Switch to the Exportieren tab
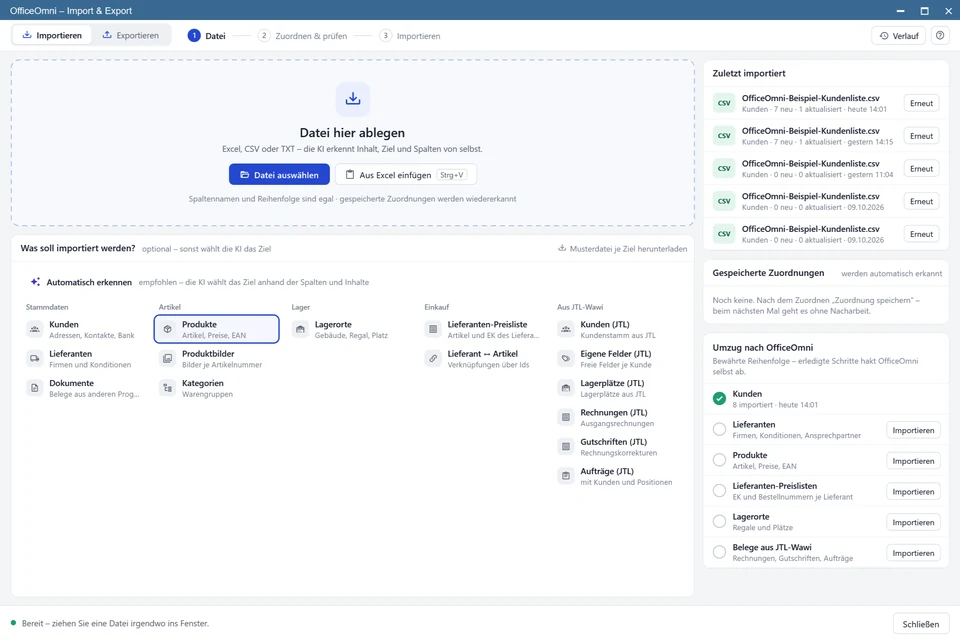 [x=130, y=36]
